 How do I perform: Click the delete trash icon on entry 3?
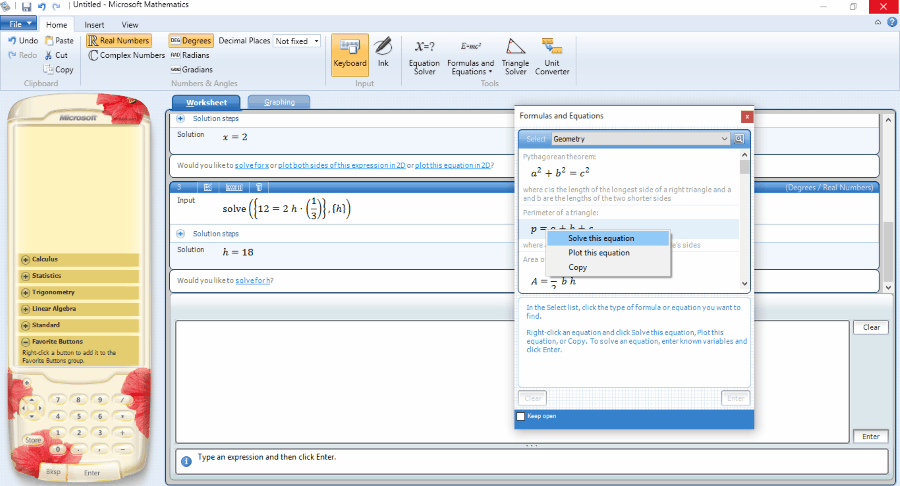click(259, 187)
